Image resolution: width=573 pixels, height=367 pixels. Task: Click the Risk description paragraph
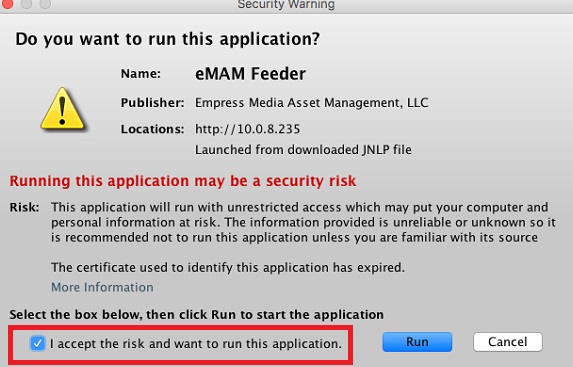(303, 222)
